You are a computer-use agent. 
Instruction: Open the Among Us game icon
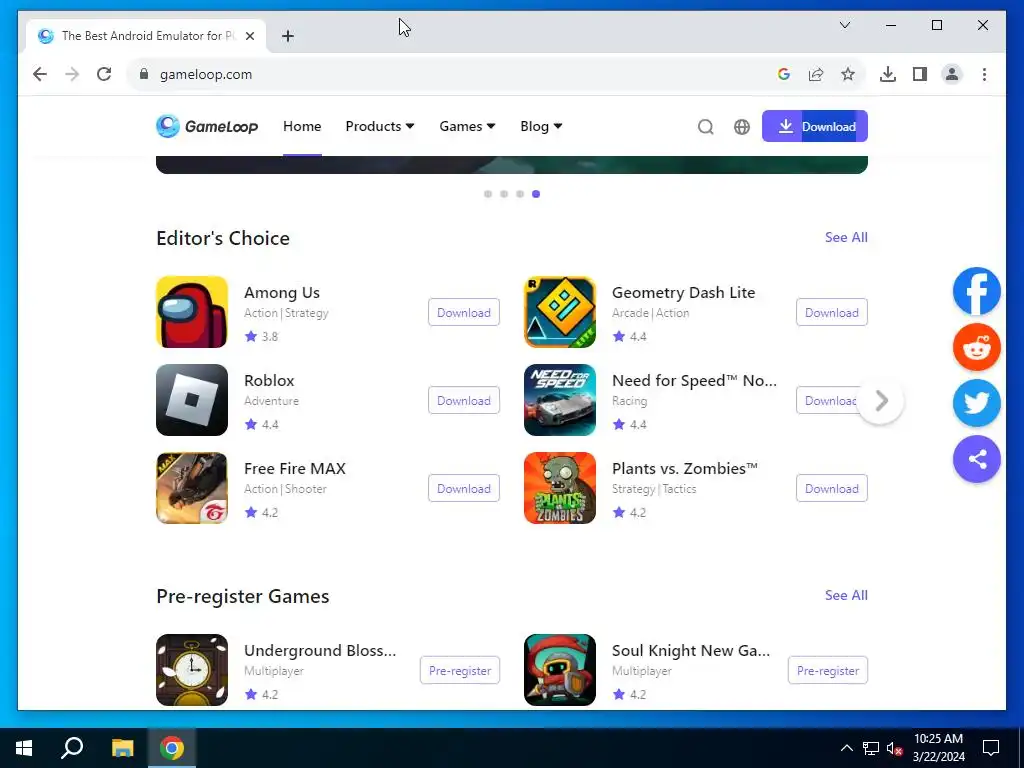tap(192, 312)
